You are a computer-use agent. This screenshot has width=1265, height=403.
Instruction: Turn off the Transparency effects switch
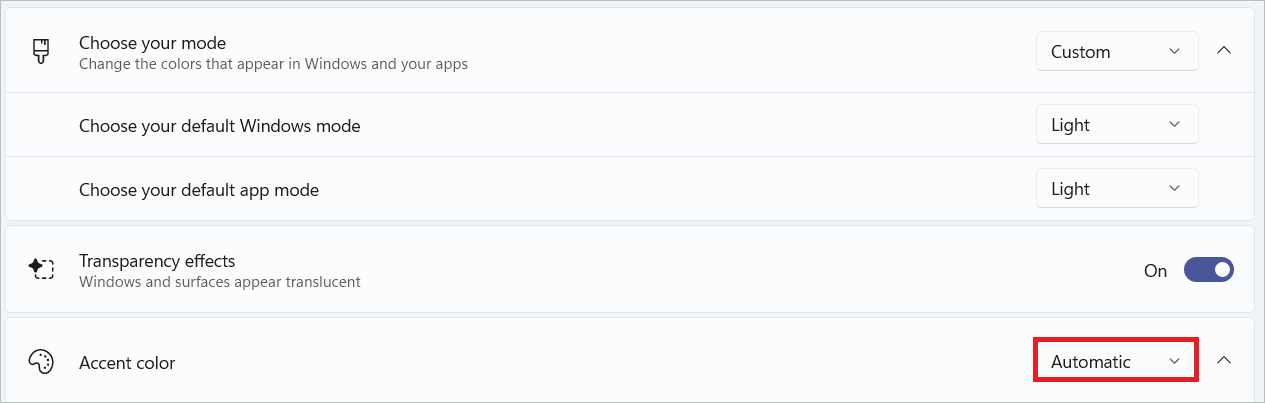coord(1209,270)
